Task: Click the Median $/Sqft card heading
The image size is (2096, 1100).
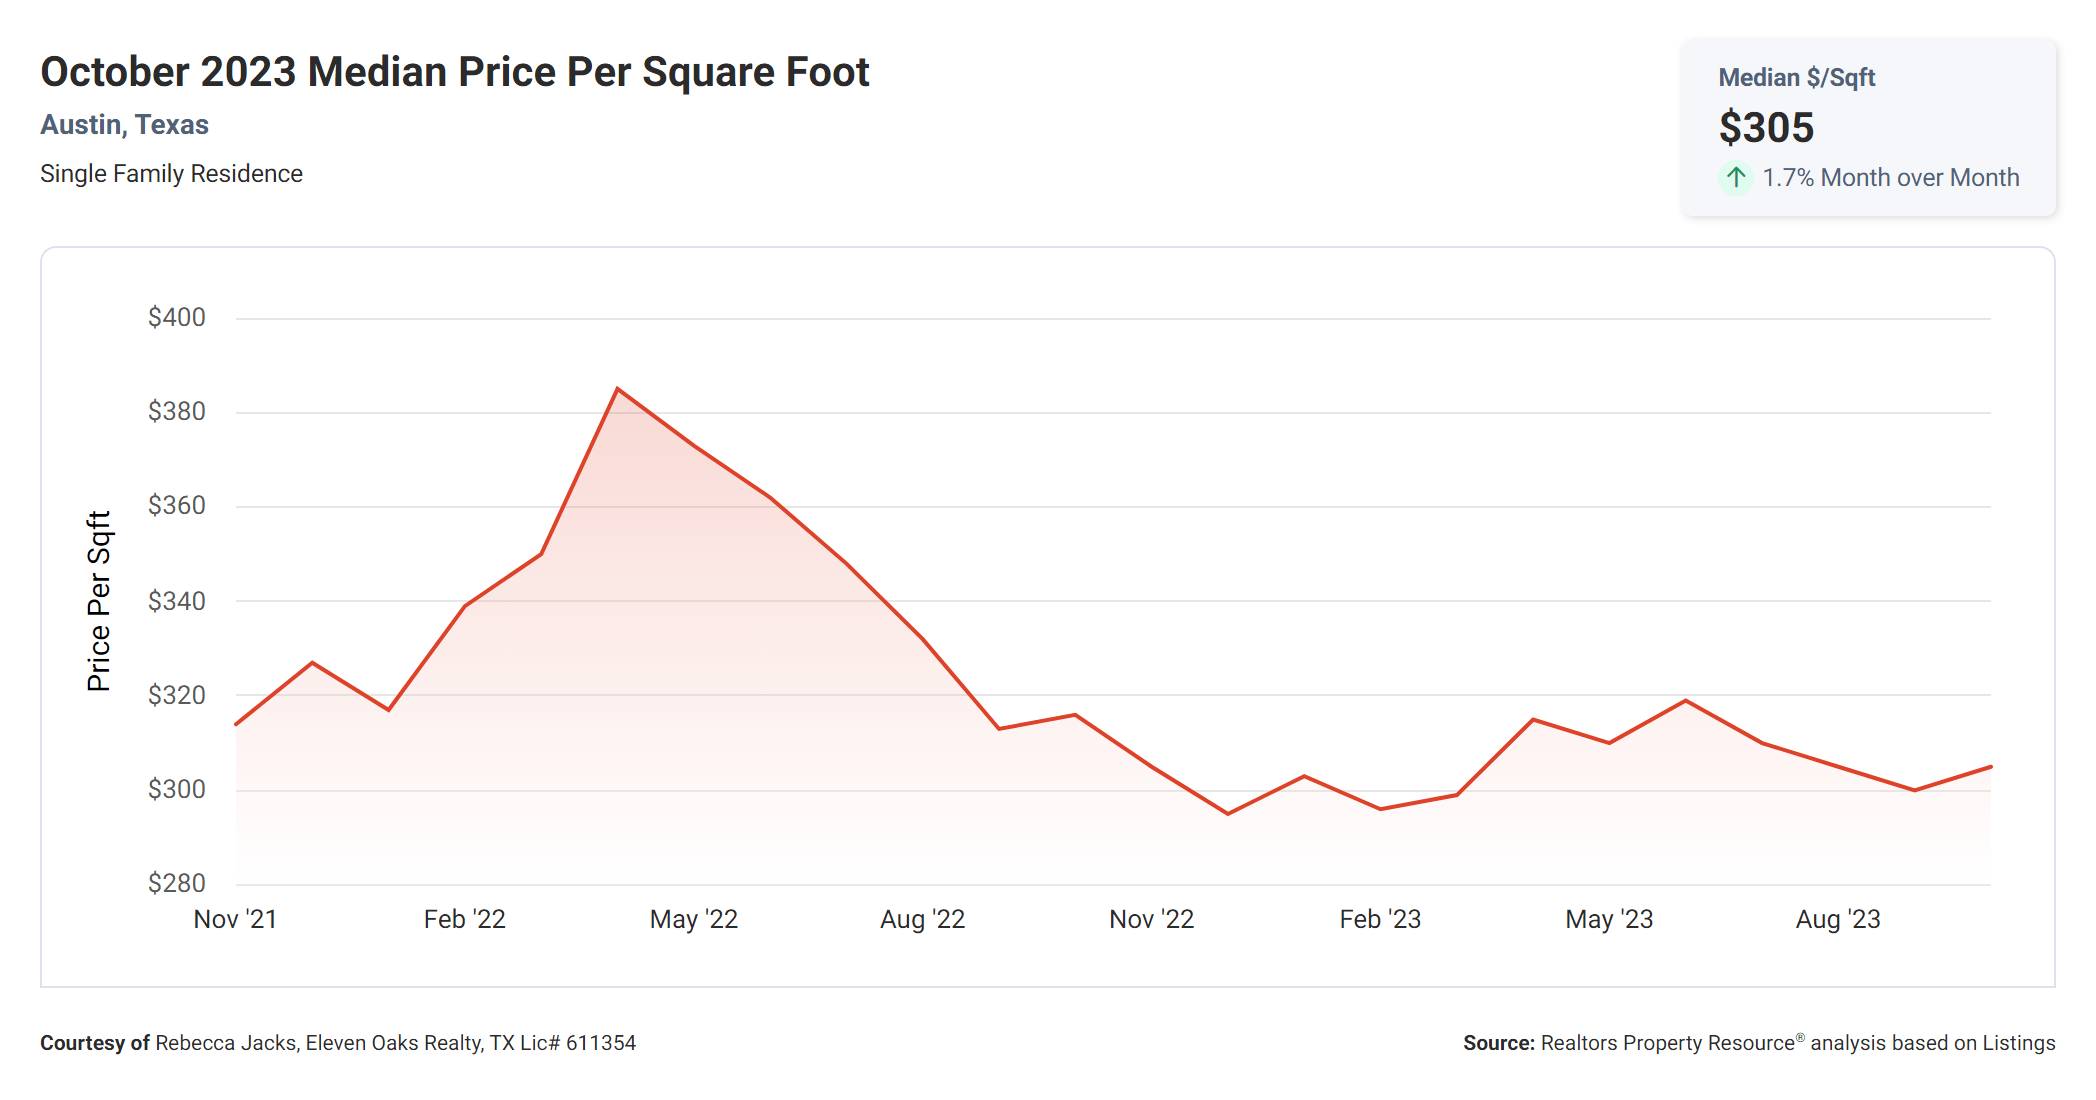Action: pyautogui.click(x=1796, y=78)
